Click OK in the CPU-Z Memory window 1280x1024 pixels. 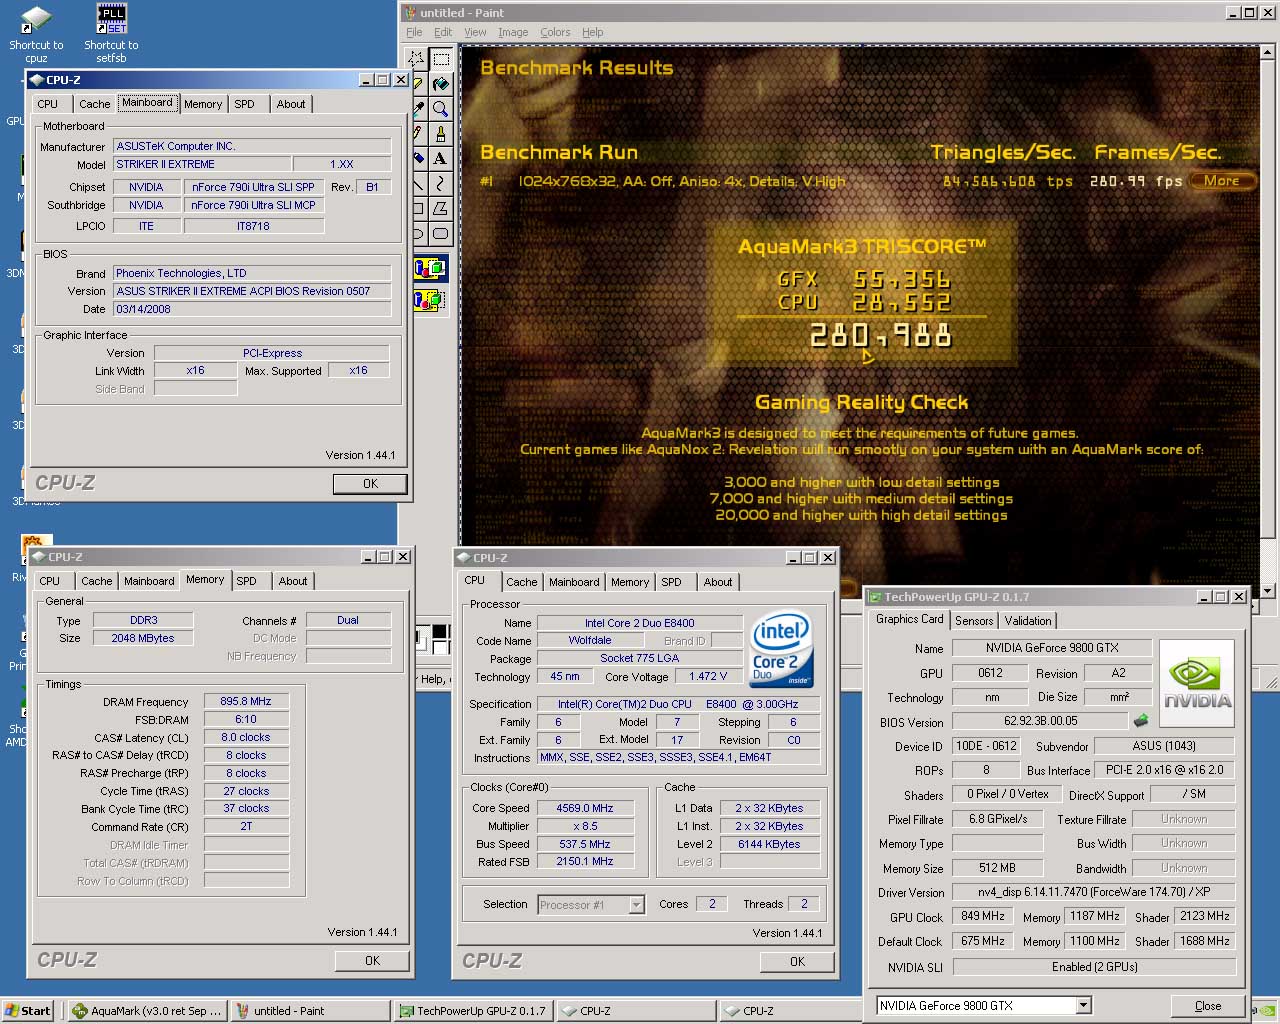click(372, 961)
